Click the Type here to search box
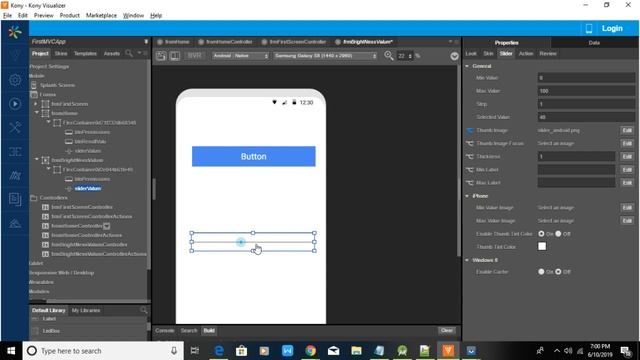Image resolution: width=640 pixels, height=360 pixels. (x=103, y=351)
